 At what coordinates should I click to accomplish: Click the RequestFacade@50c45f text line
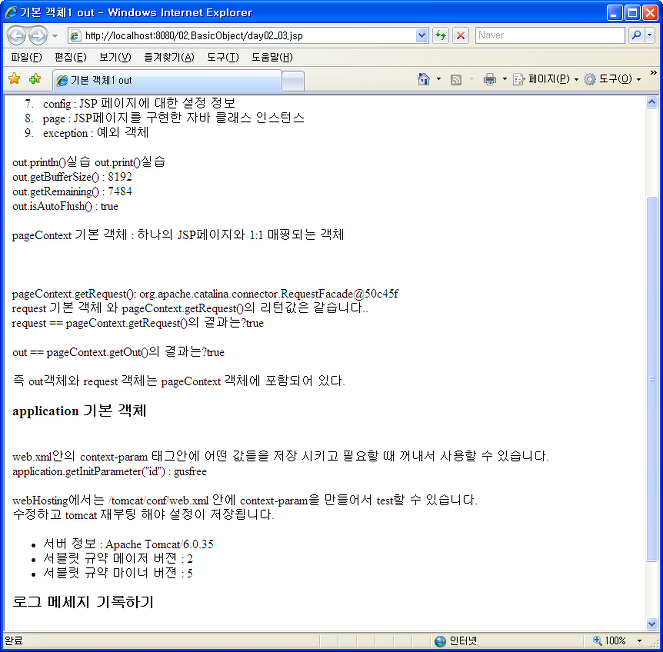(205, 294)
